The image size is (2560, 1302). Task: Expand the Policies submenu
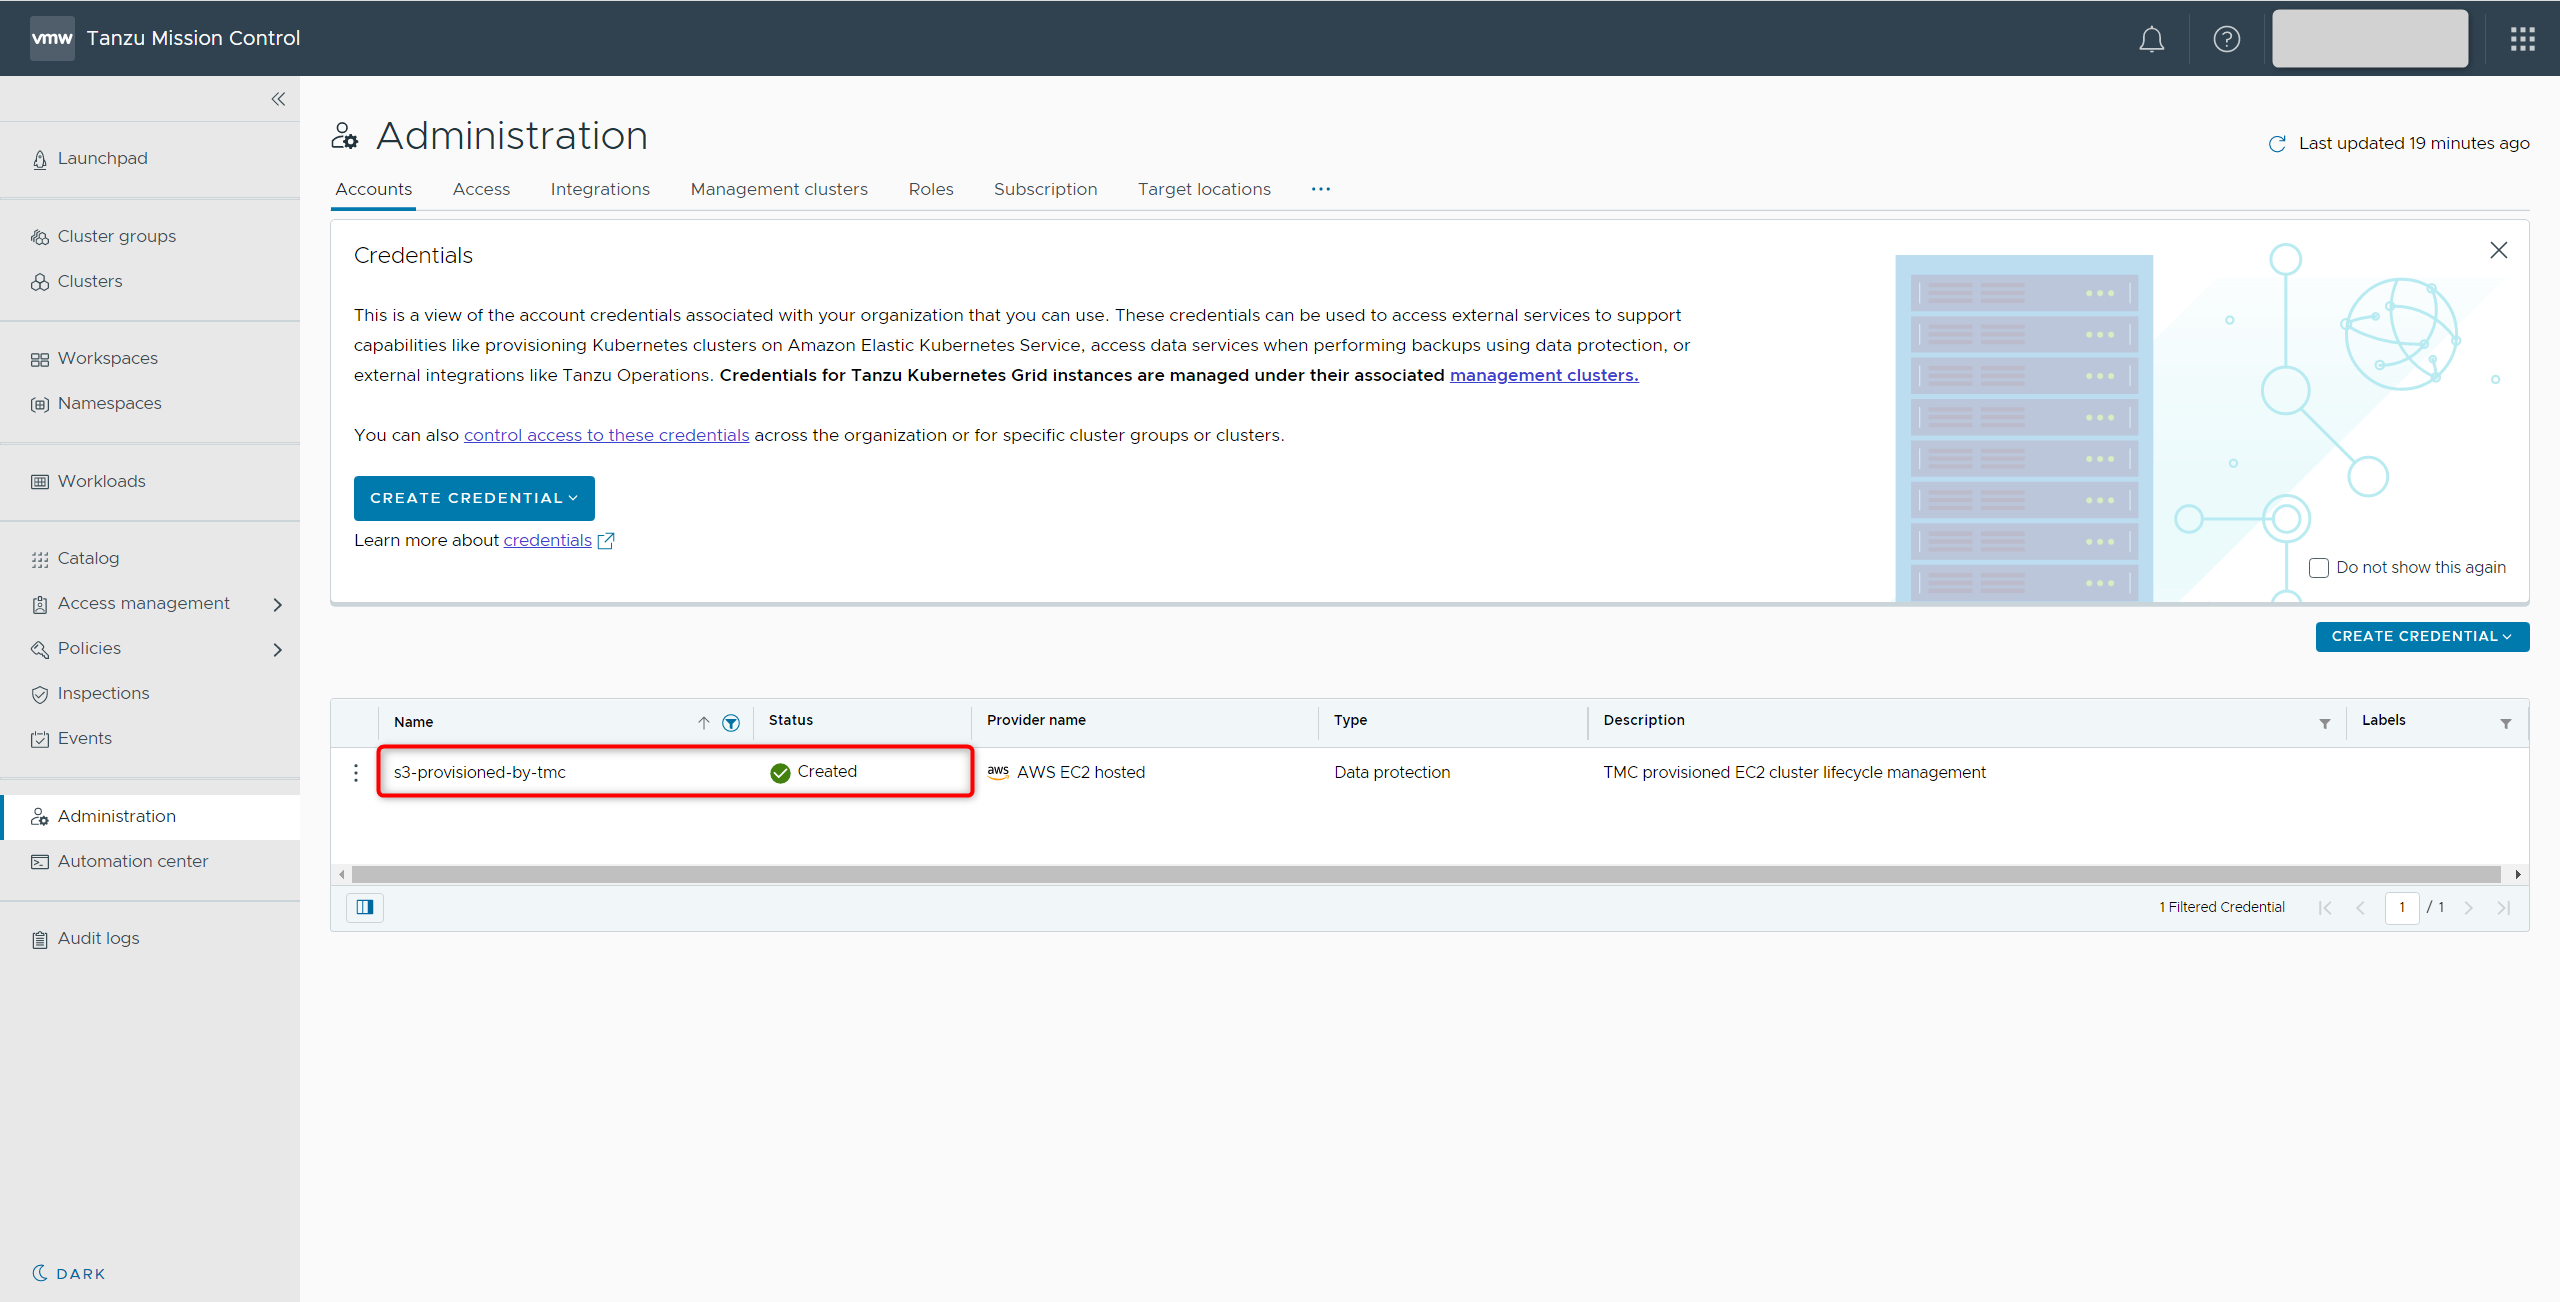277,649
